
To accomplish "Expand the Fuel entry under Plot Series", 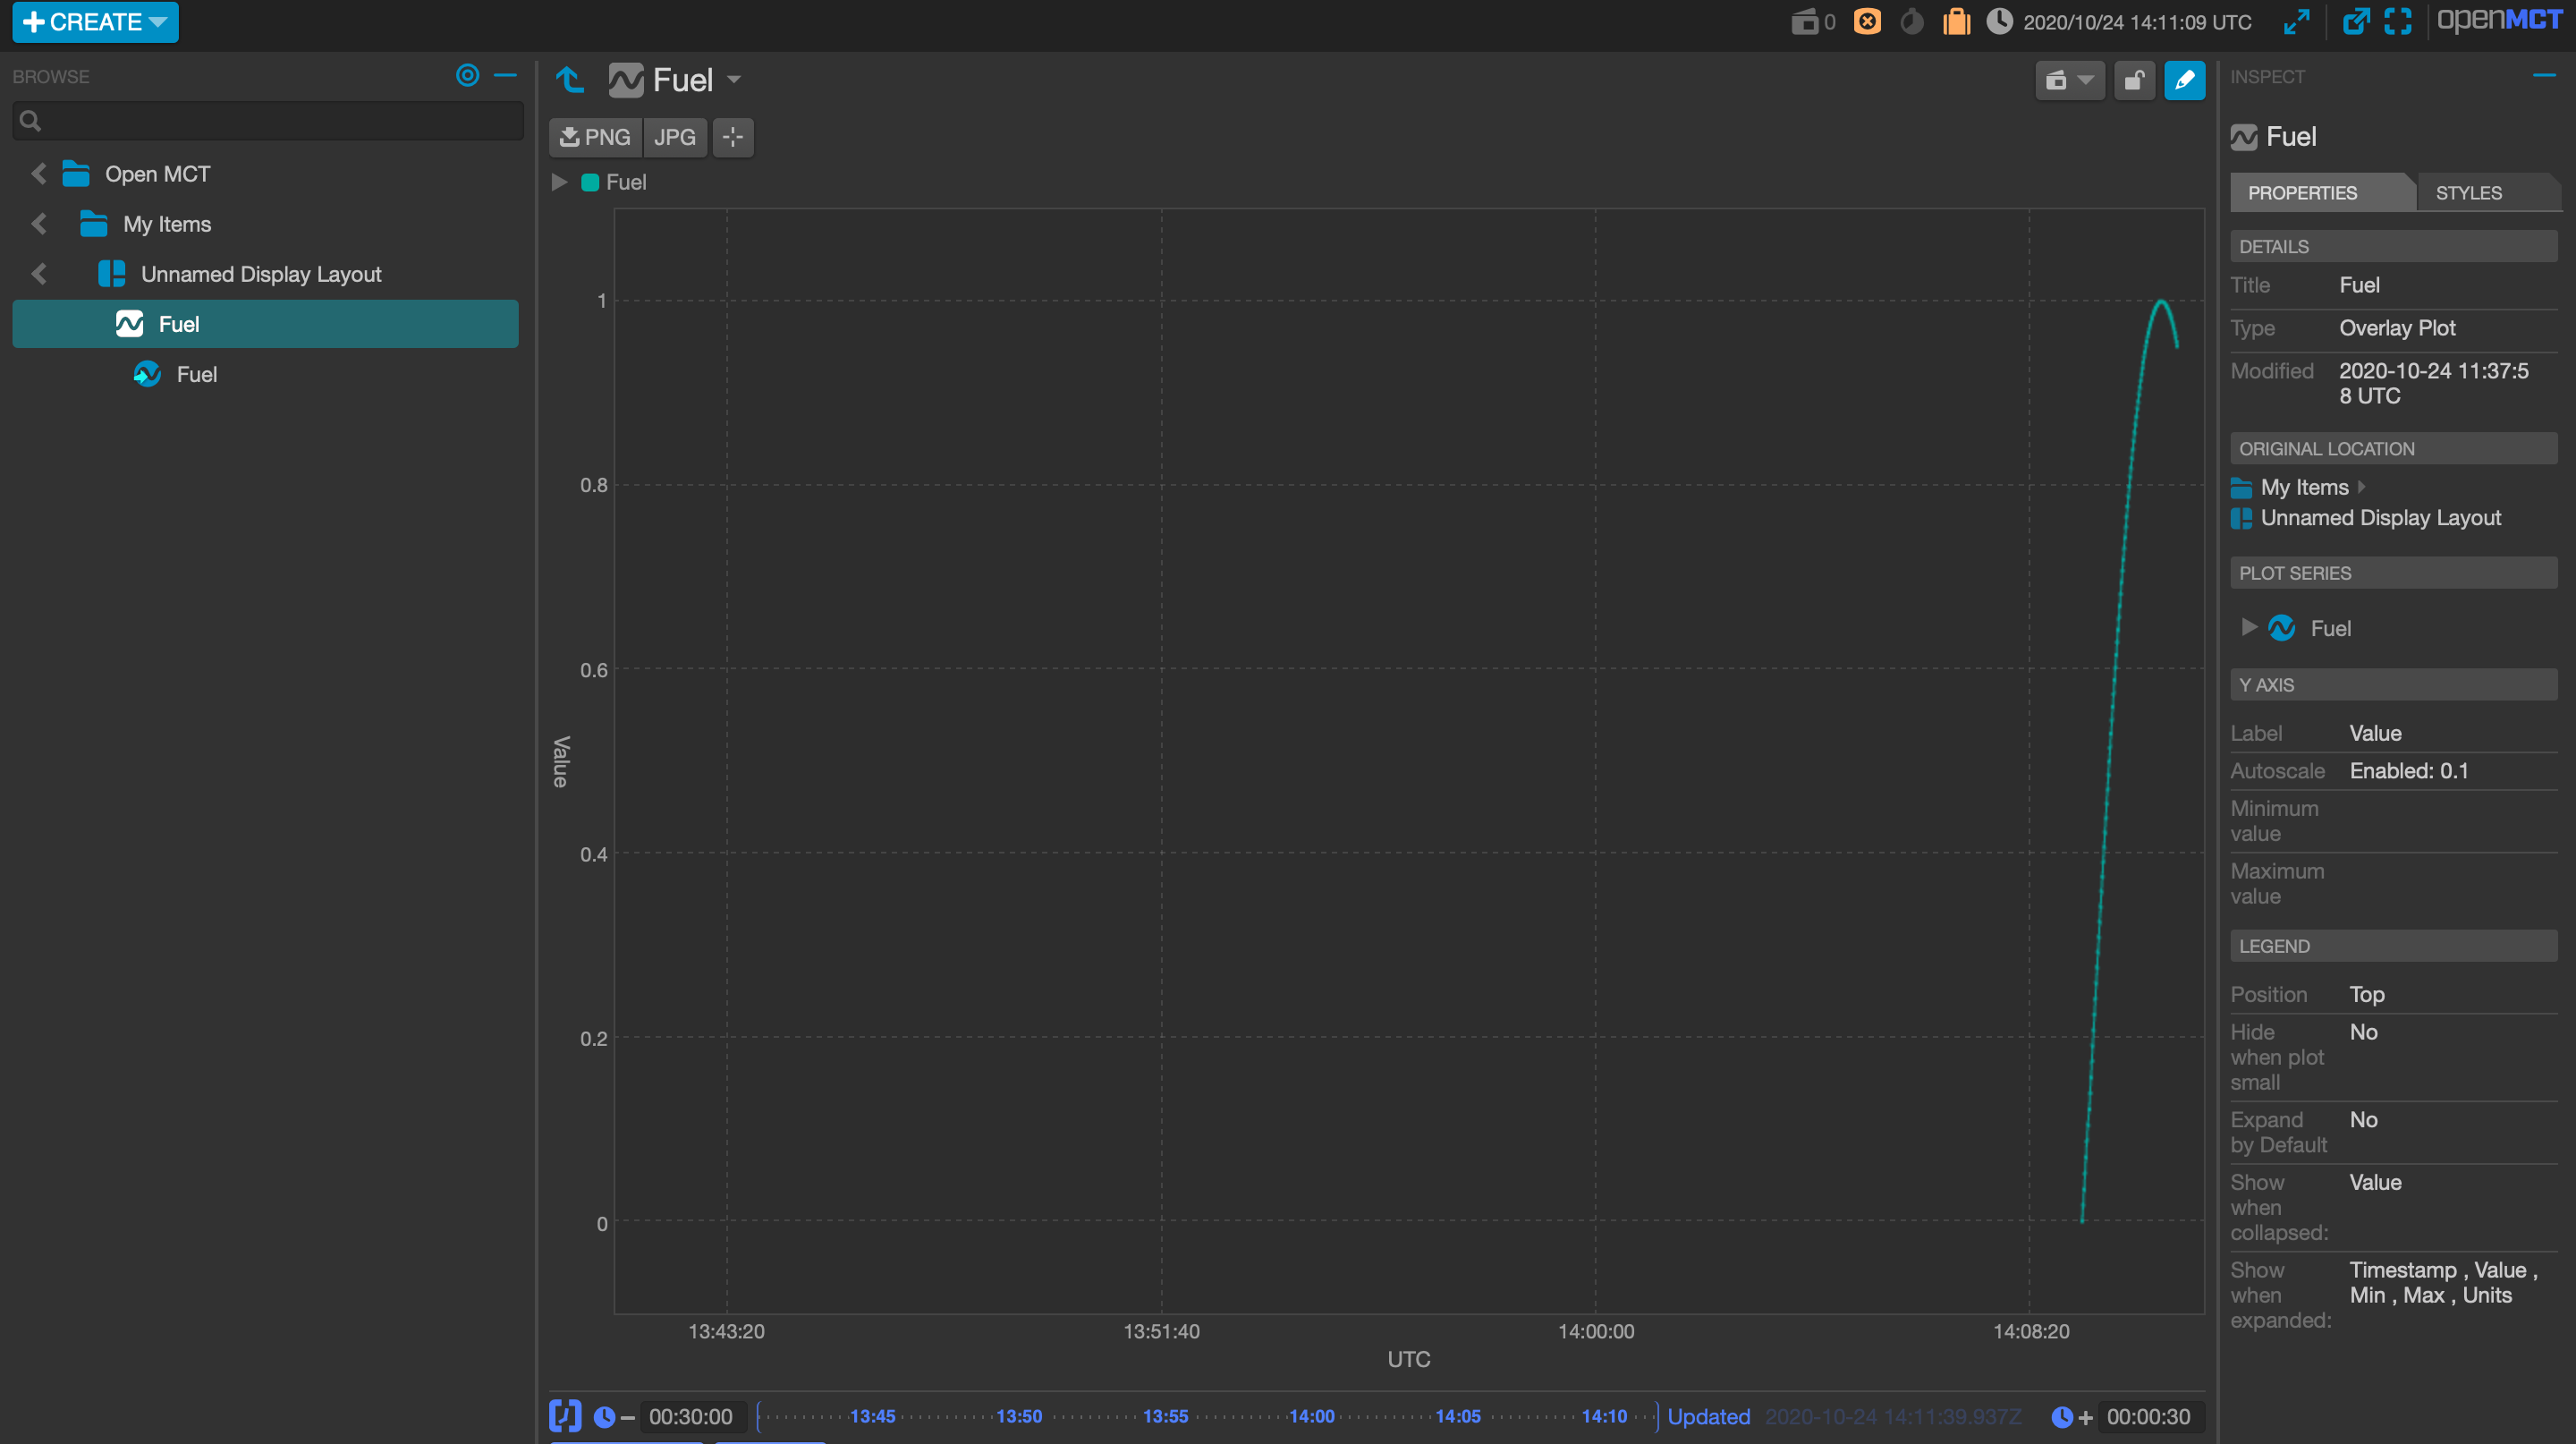I will (2249, 627).
